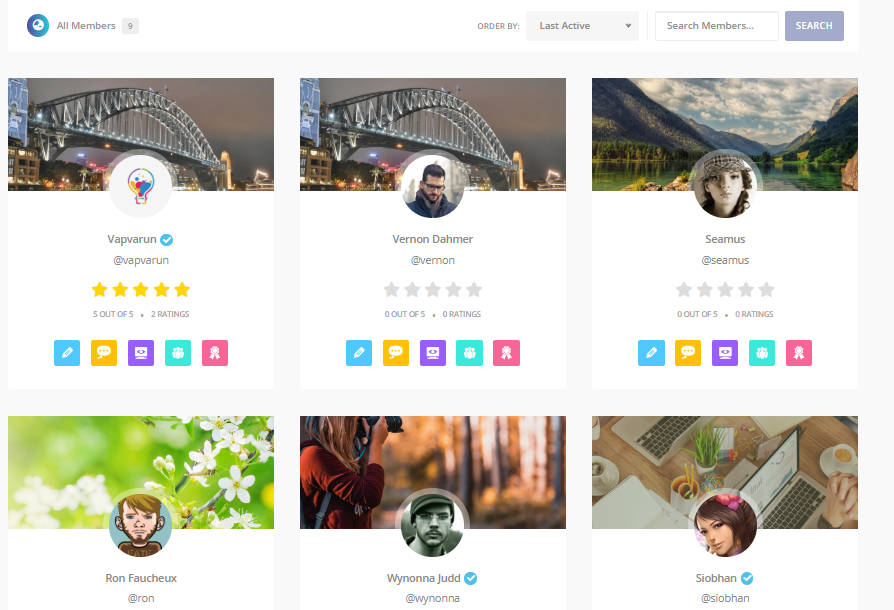Click the teal groups icon on Seamus's card

pos(762,353)
